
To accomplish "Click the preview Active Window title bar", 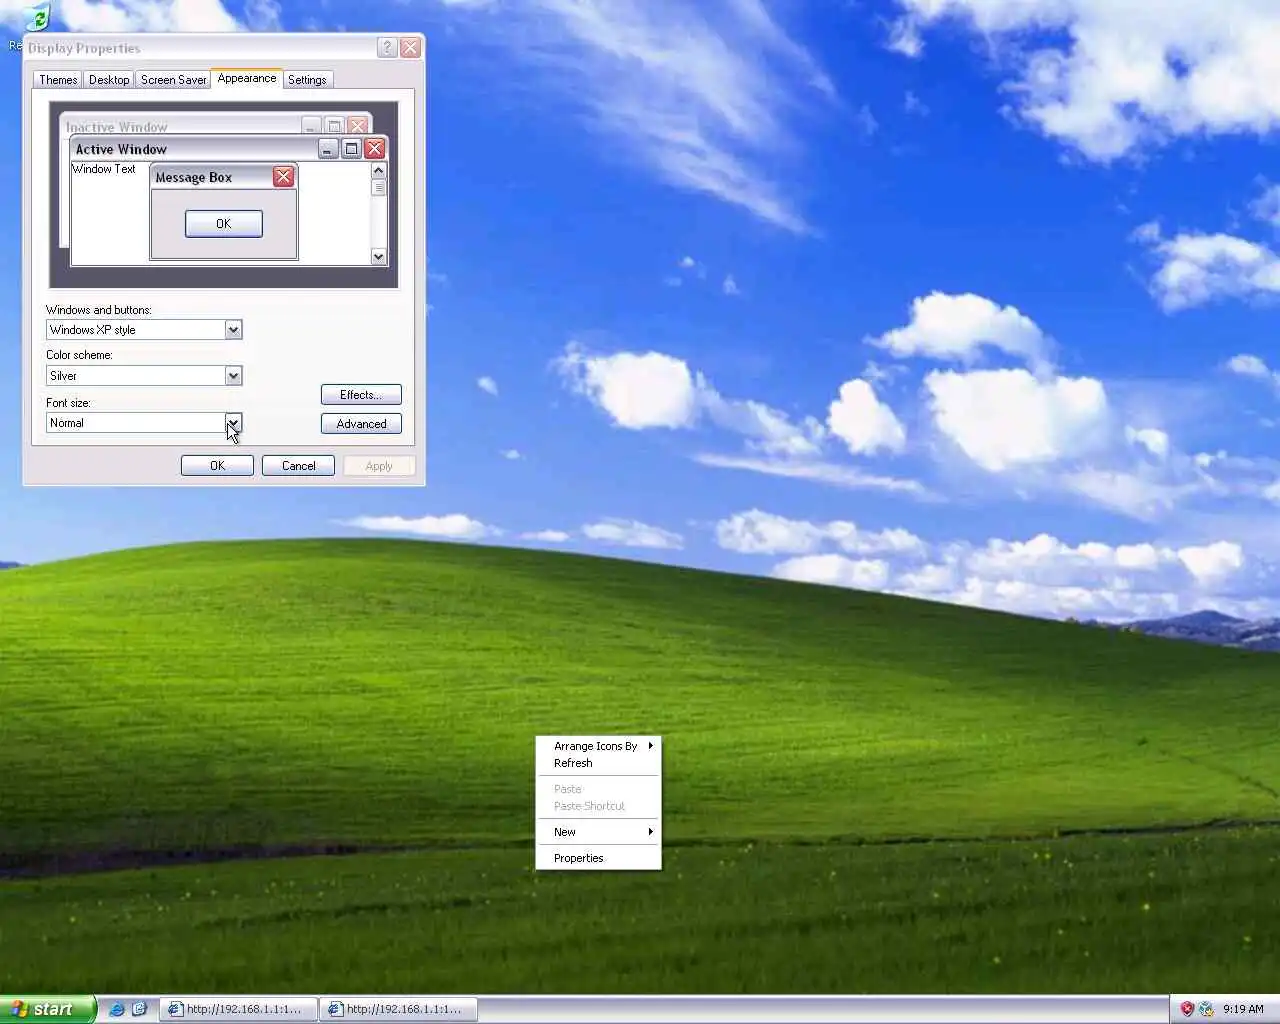I will click(195, 149).
